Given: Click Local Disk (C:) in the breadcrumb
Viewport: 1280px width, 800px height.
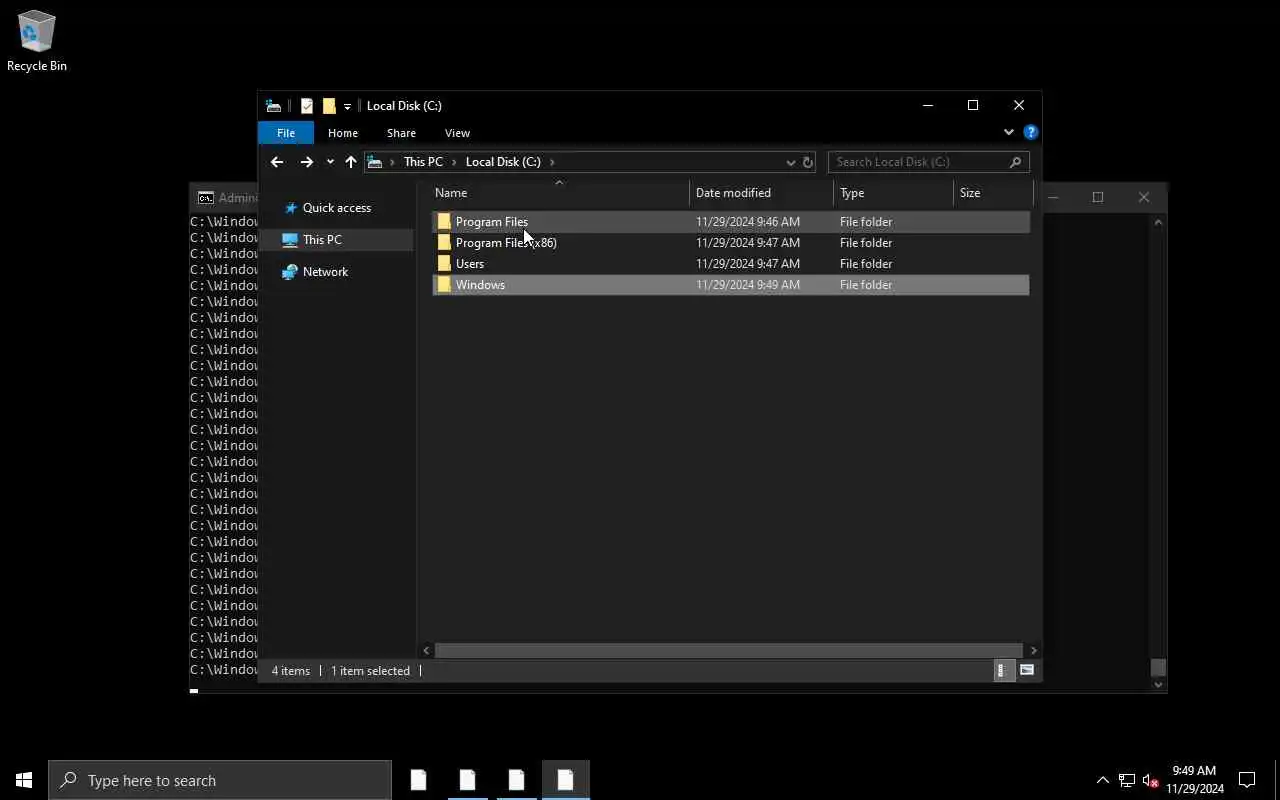Looking at the screenshot, I should 503,162.
